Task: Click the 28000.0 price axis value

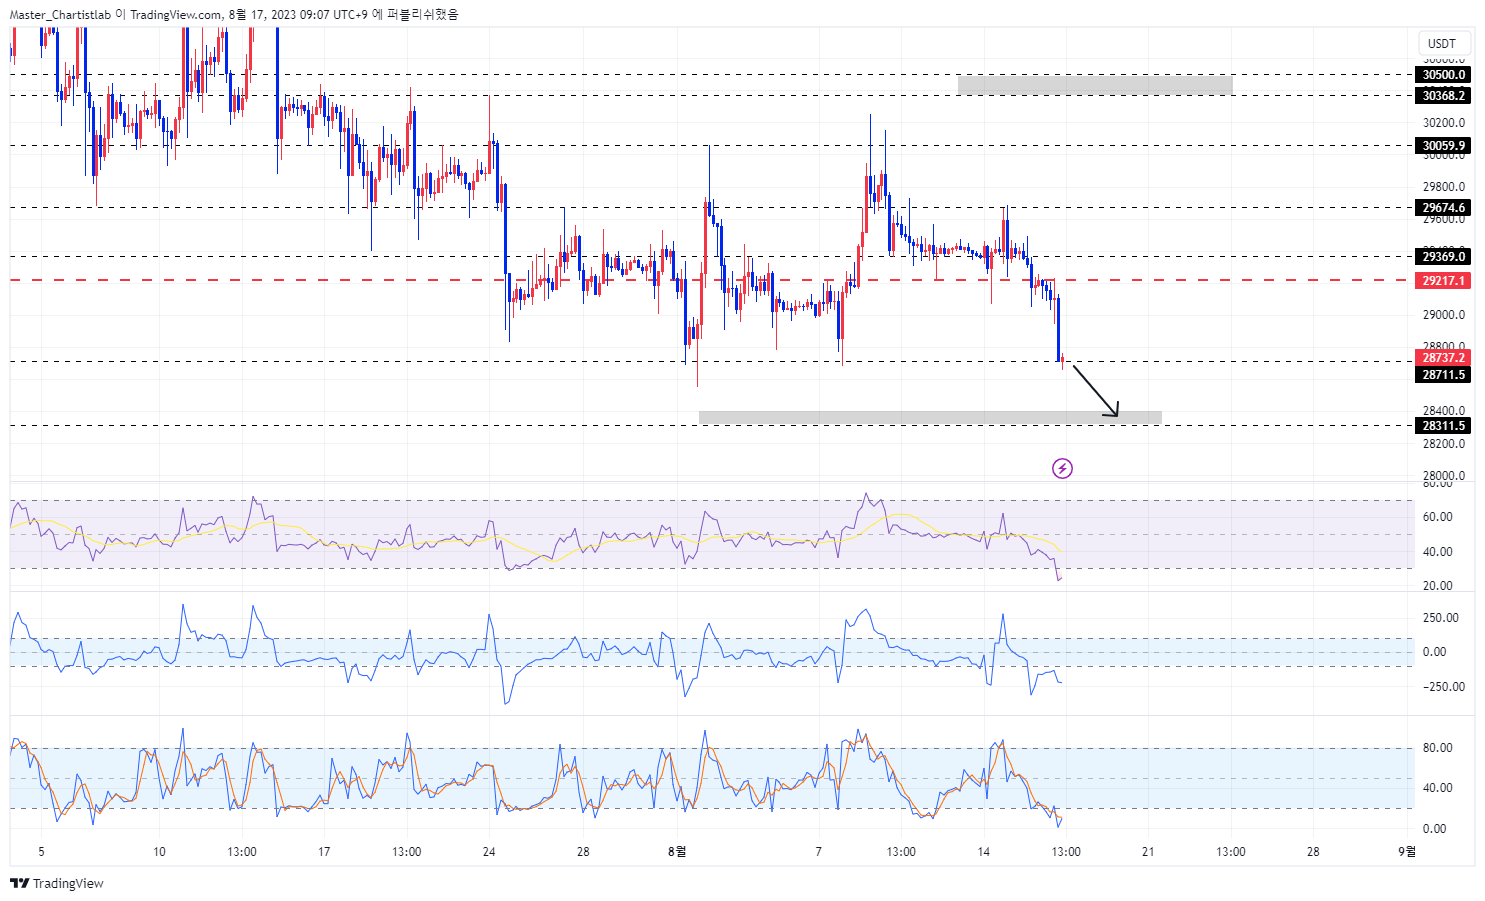Action: [x=1444, y=476]
